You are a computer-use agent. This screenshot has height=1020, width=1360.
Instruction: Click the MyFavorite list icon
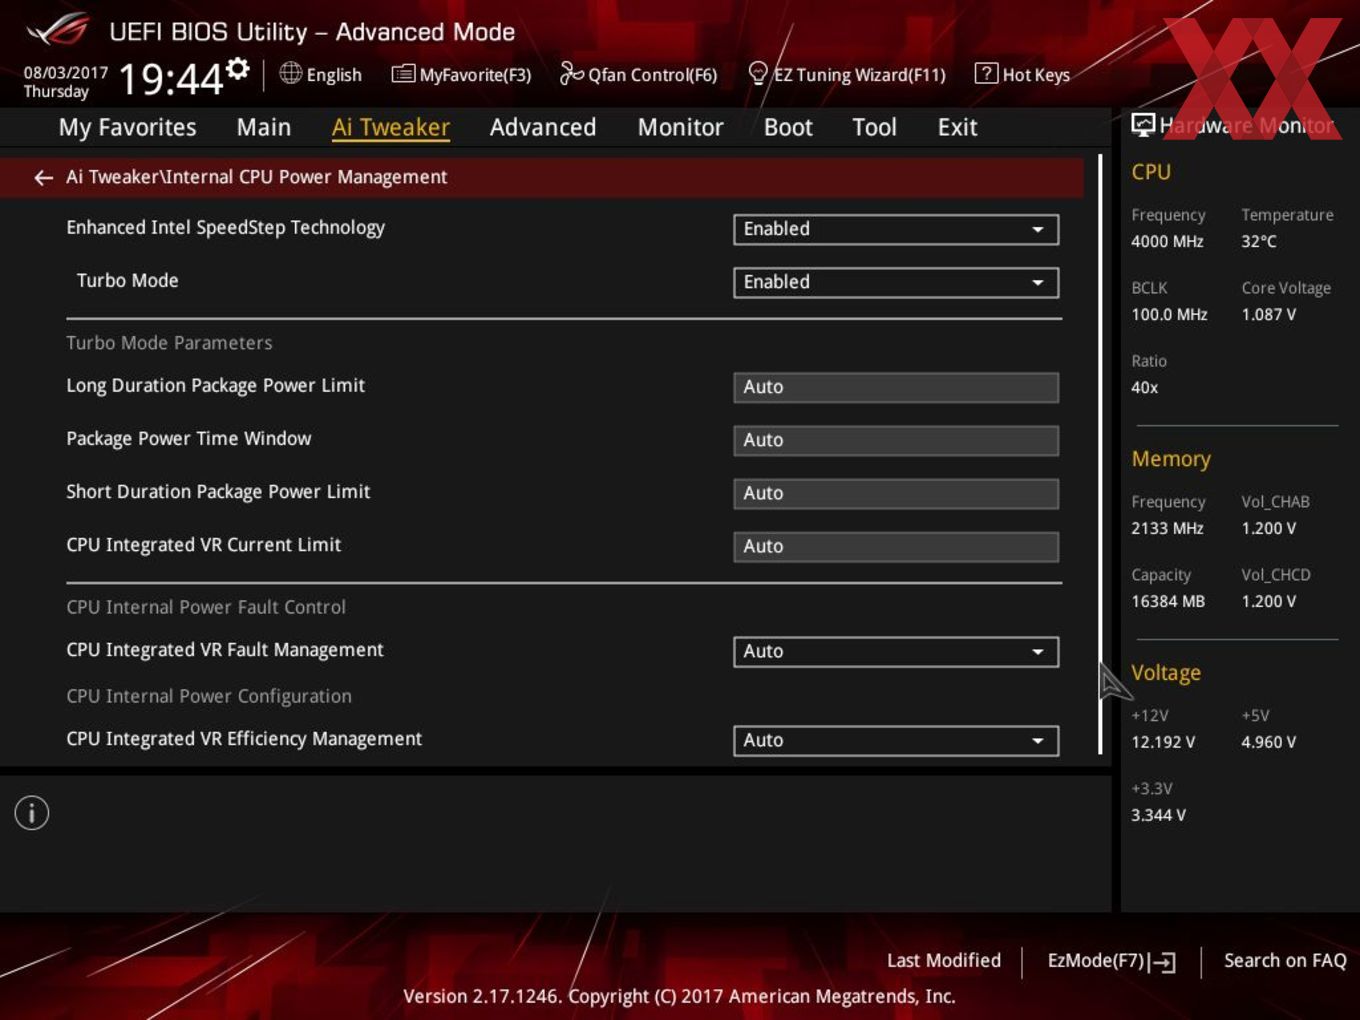(x=403, y=74)
